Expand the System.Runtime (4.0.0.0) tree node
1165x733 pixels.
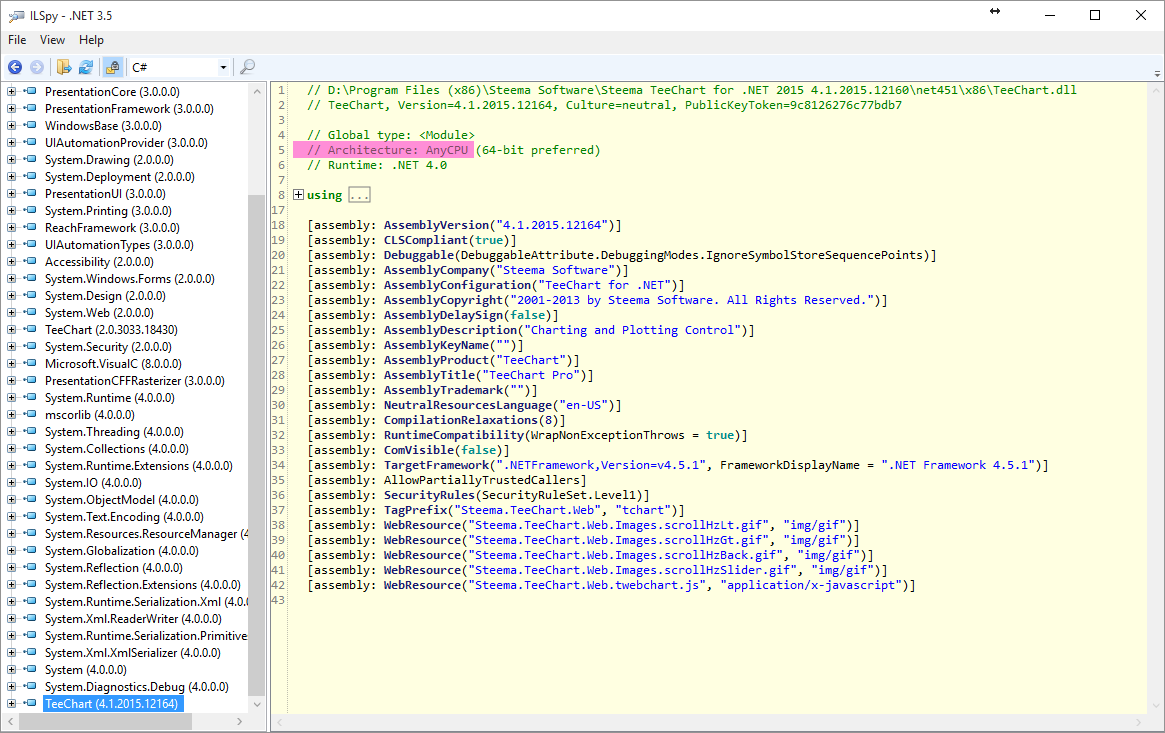11,398
